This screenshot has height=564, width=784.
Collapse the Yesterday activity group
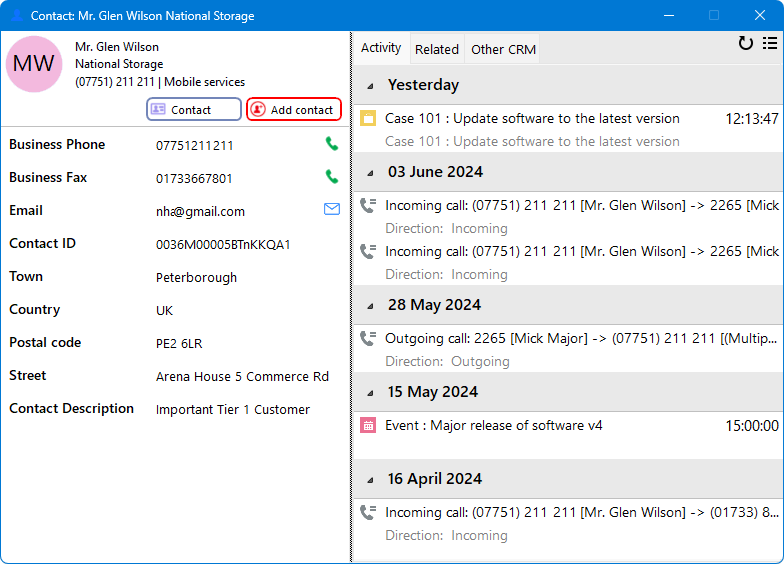click(x=371, y=85)
